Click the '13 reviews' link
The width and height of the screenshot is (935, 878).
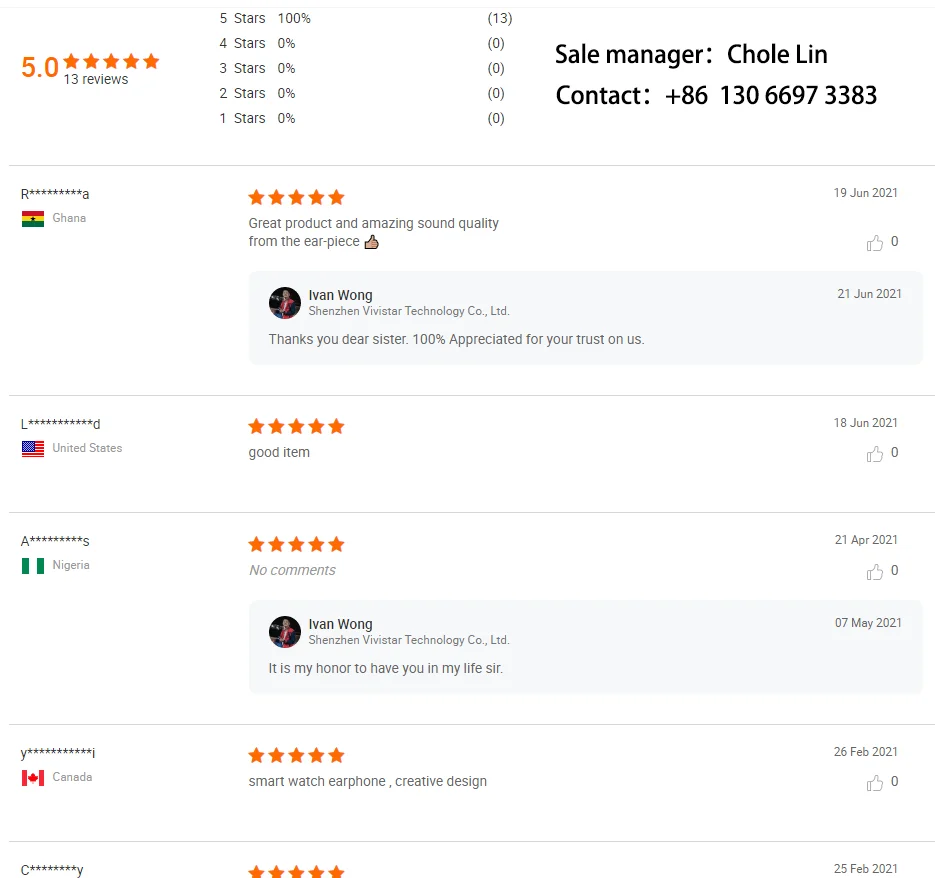[x=96, y=80]
